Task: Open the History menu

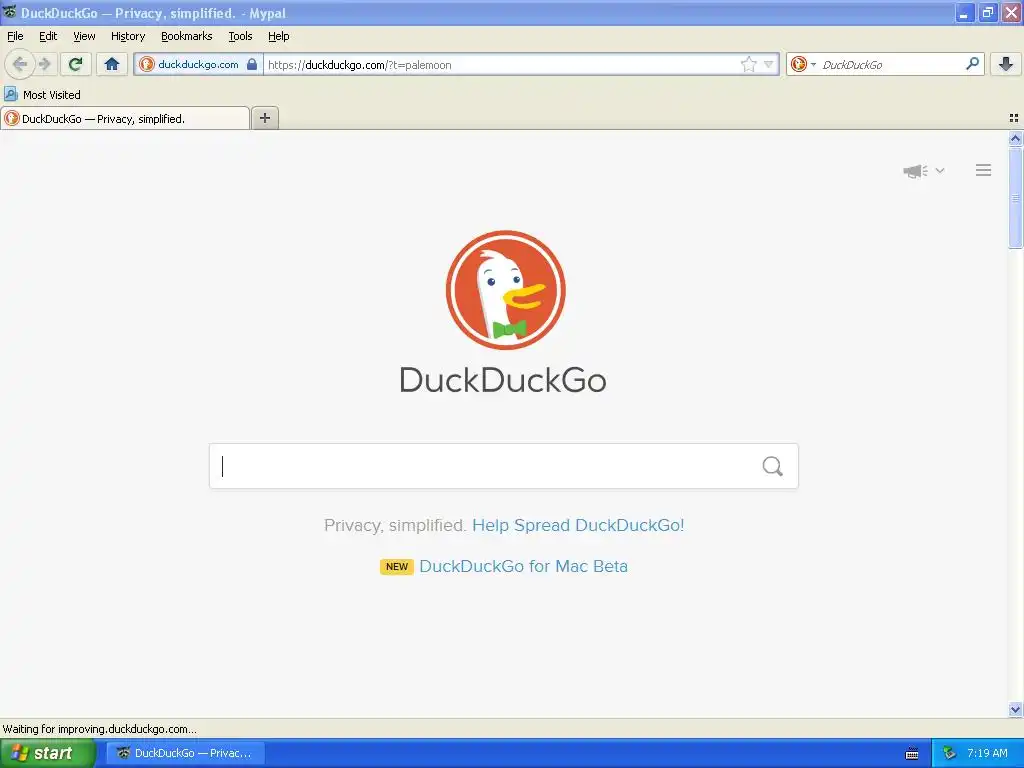Action: (128, 36)
